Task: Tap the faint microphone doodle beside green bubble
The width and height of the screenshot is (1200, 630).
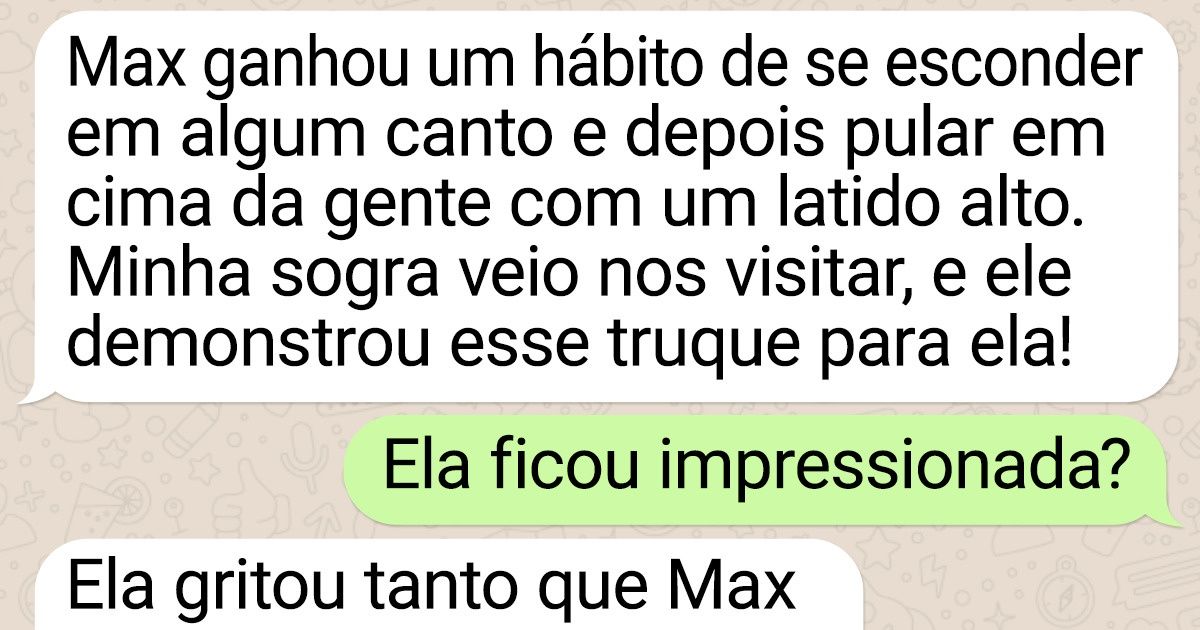Action: [302, 456]
